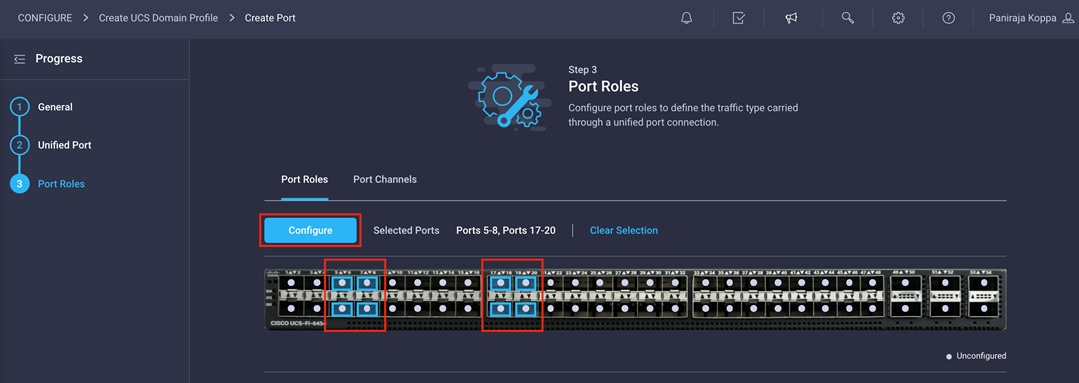
Task: Click Clear Selection link
Action: pyautogui.click(x=623, y=230)
